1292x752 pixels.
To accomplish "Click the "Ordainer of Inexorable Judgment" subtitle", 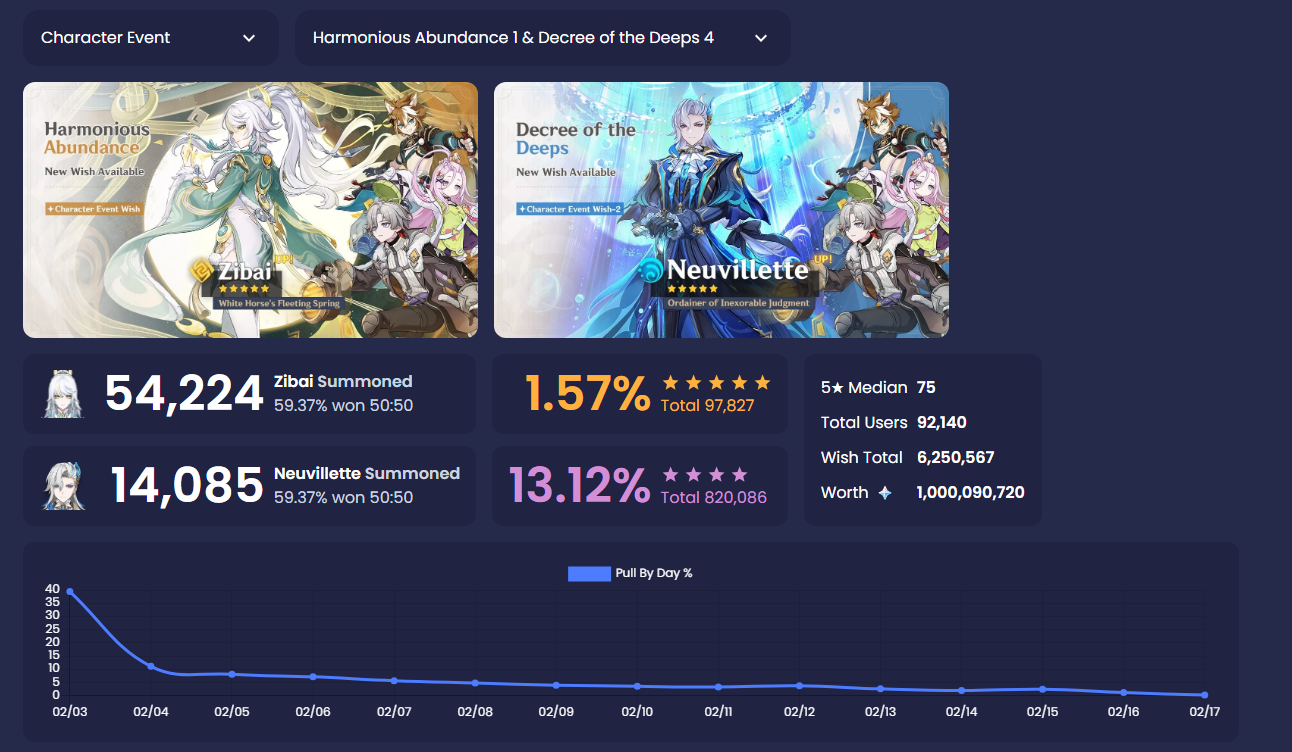I will pos(739,303).
